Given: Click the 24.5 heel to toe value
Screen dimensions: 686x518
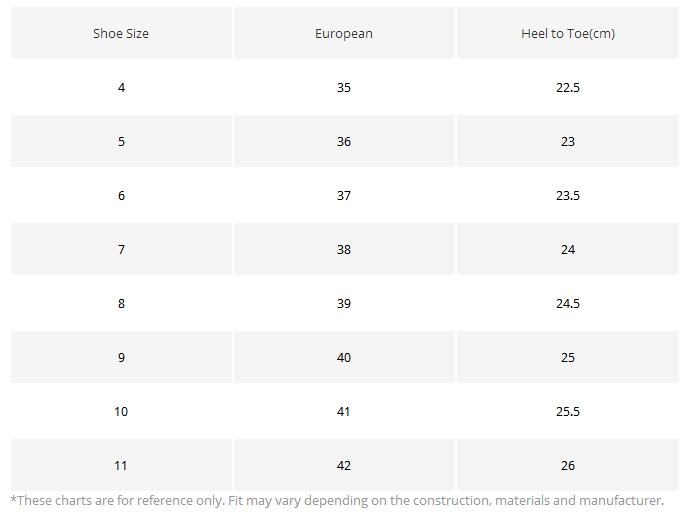Looking at the screenshot, I should point(567,303).
